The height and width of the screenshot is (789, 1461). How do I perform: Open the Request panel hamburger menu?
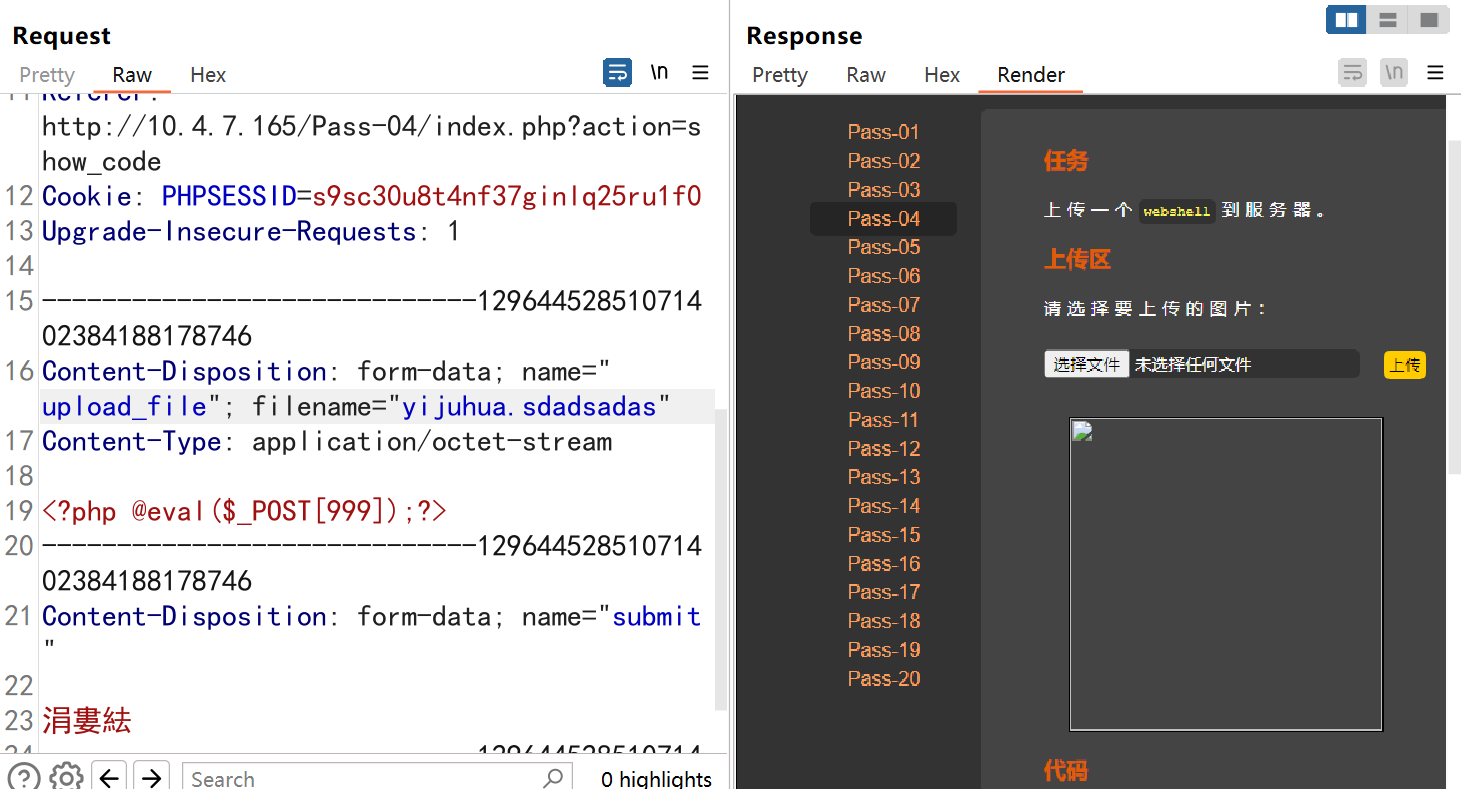pos(701,73)
